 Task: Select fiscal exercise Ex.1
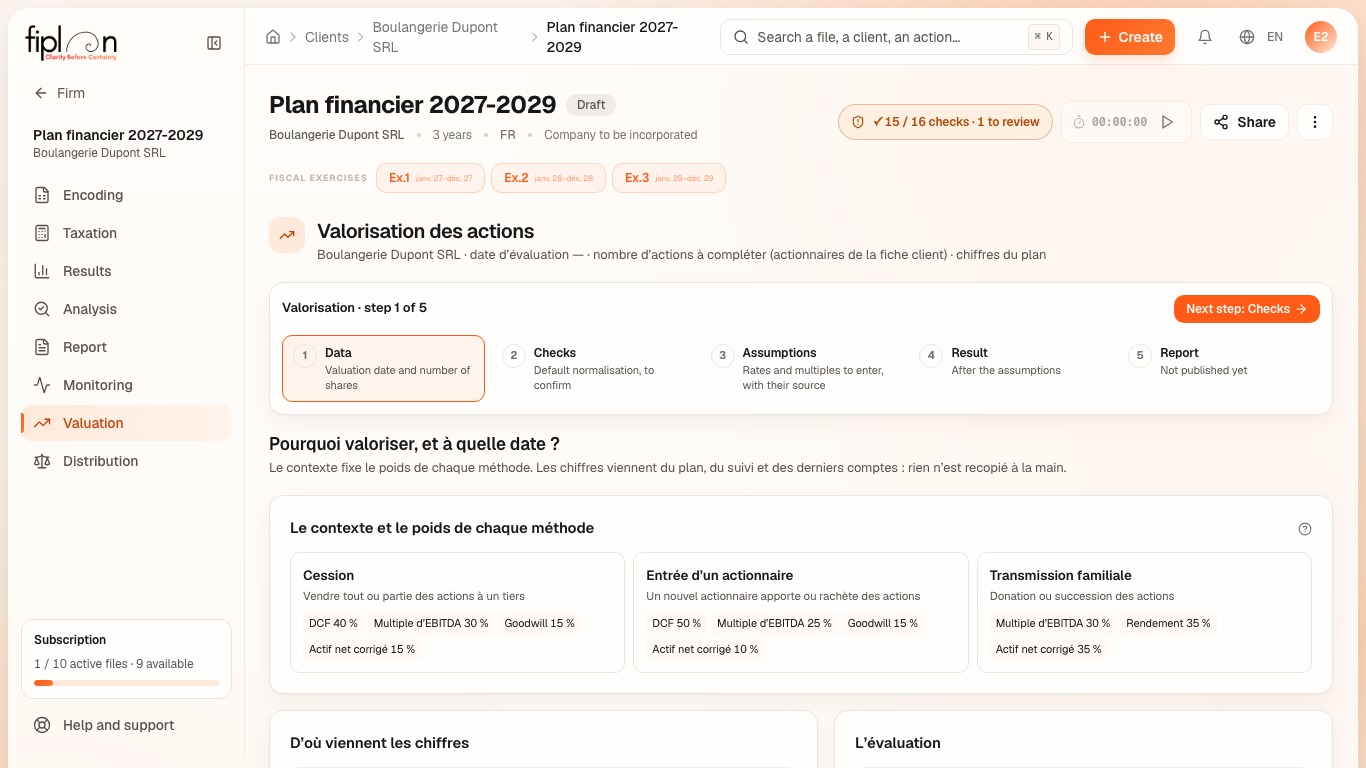point(430,178)
